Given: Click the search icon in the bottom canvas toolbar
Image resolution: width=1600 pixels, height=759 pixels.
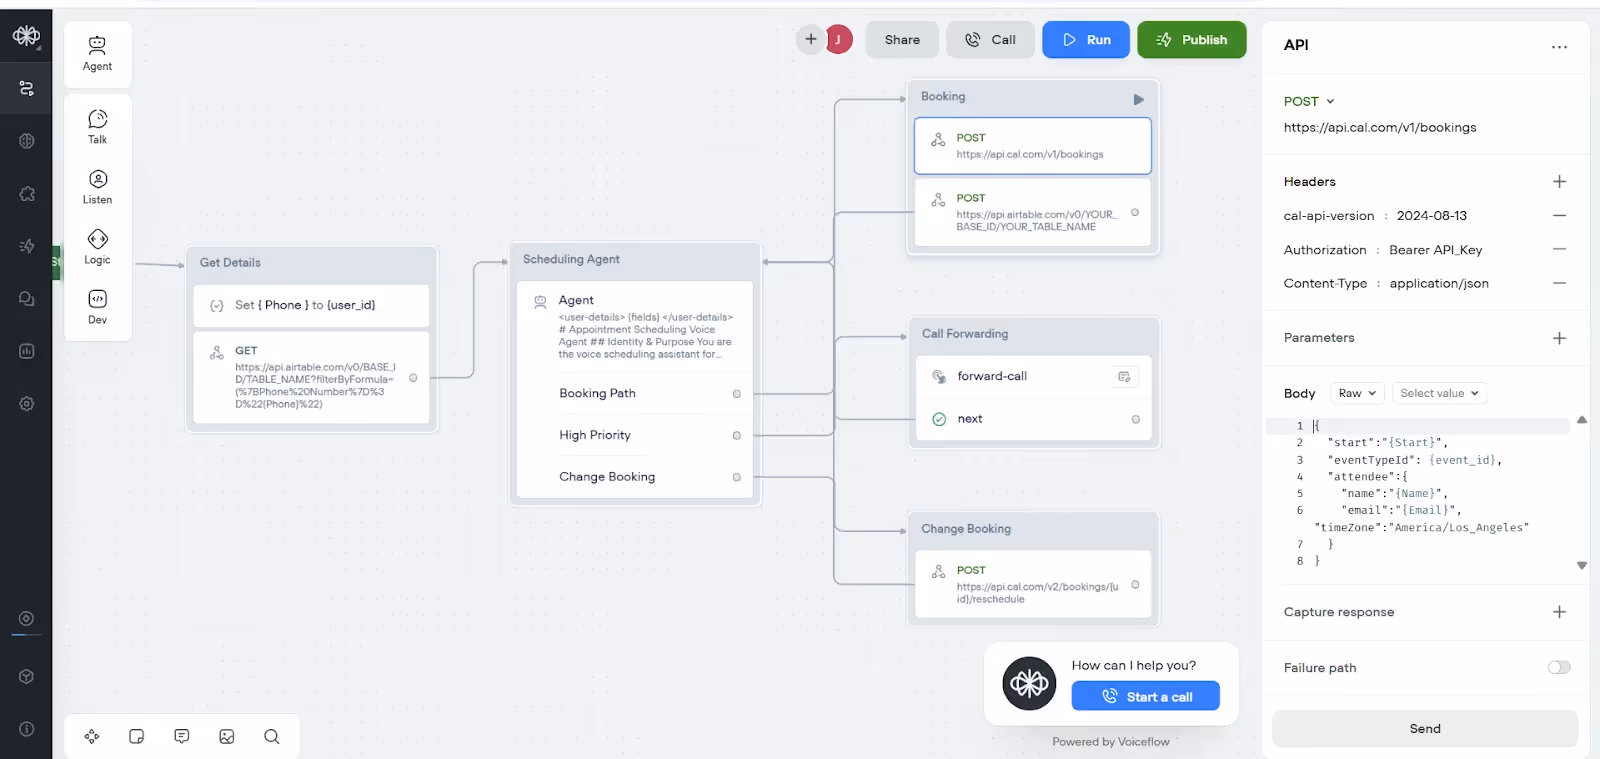Looking at the screenshot, I should (x=271, y=737).
